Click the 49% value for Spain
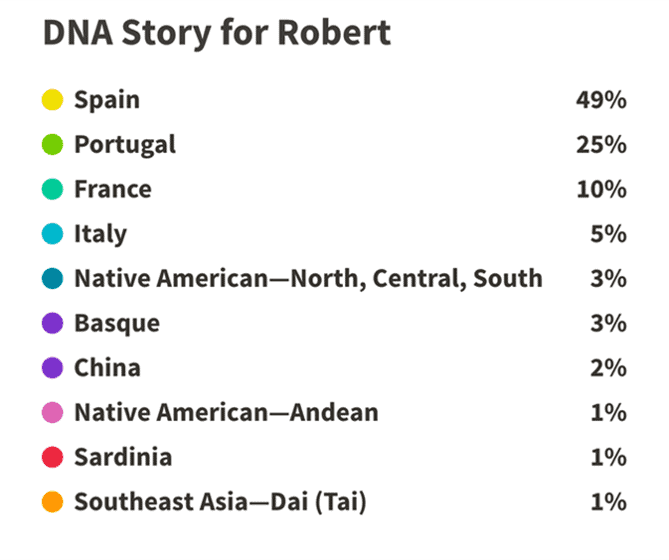The height and width of the screenshot is (560, 669). pyautogui.click(x=602, y=100)
